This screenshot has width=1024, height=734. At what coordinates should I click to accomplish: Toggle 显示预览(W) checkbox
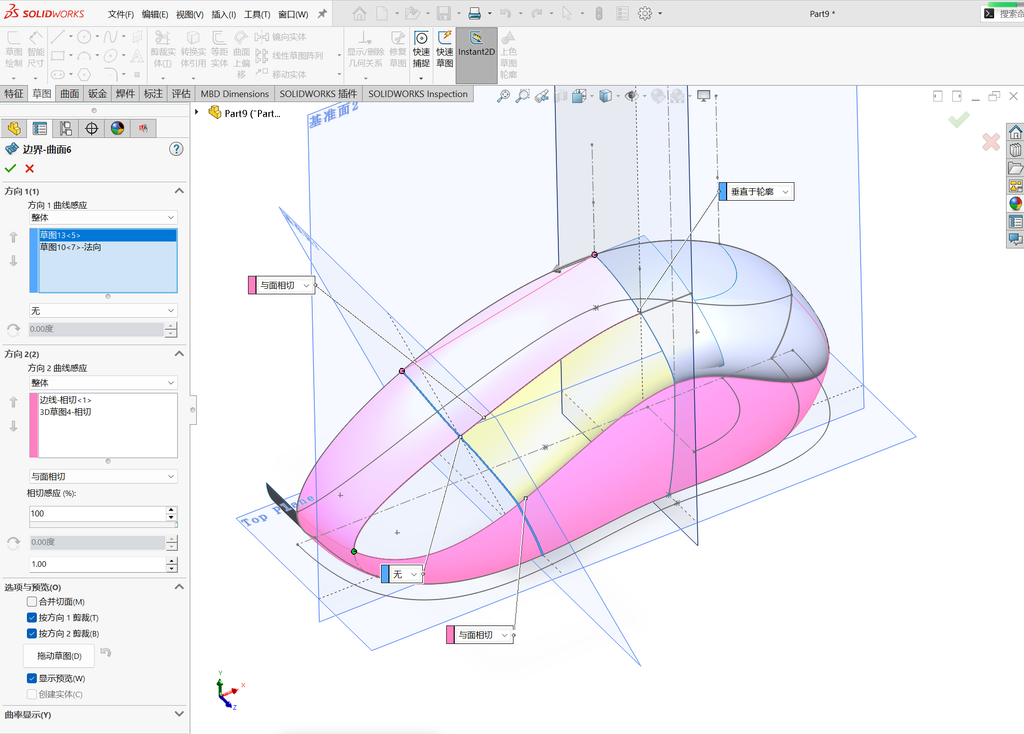[31, 678]
